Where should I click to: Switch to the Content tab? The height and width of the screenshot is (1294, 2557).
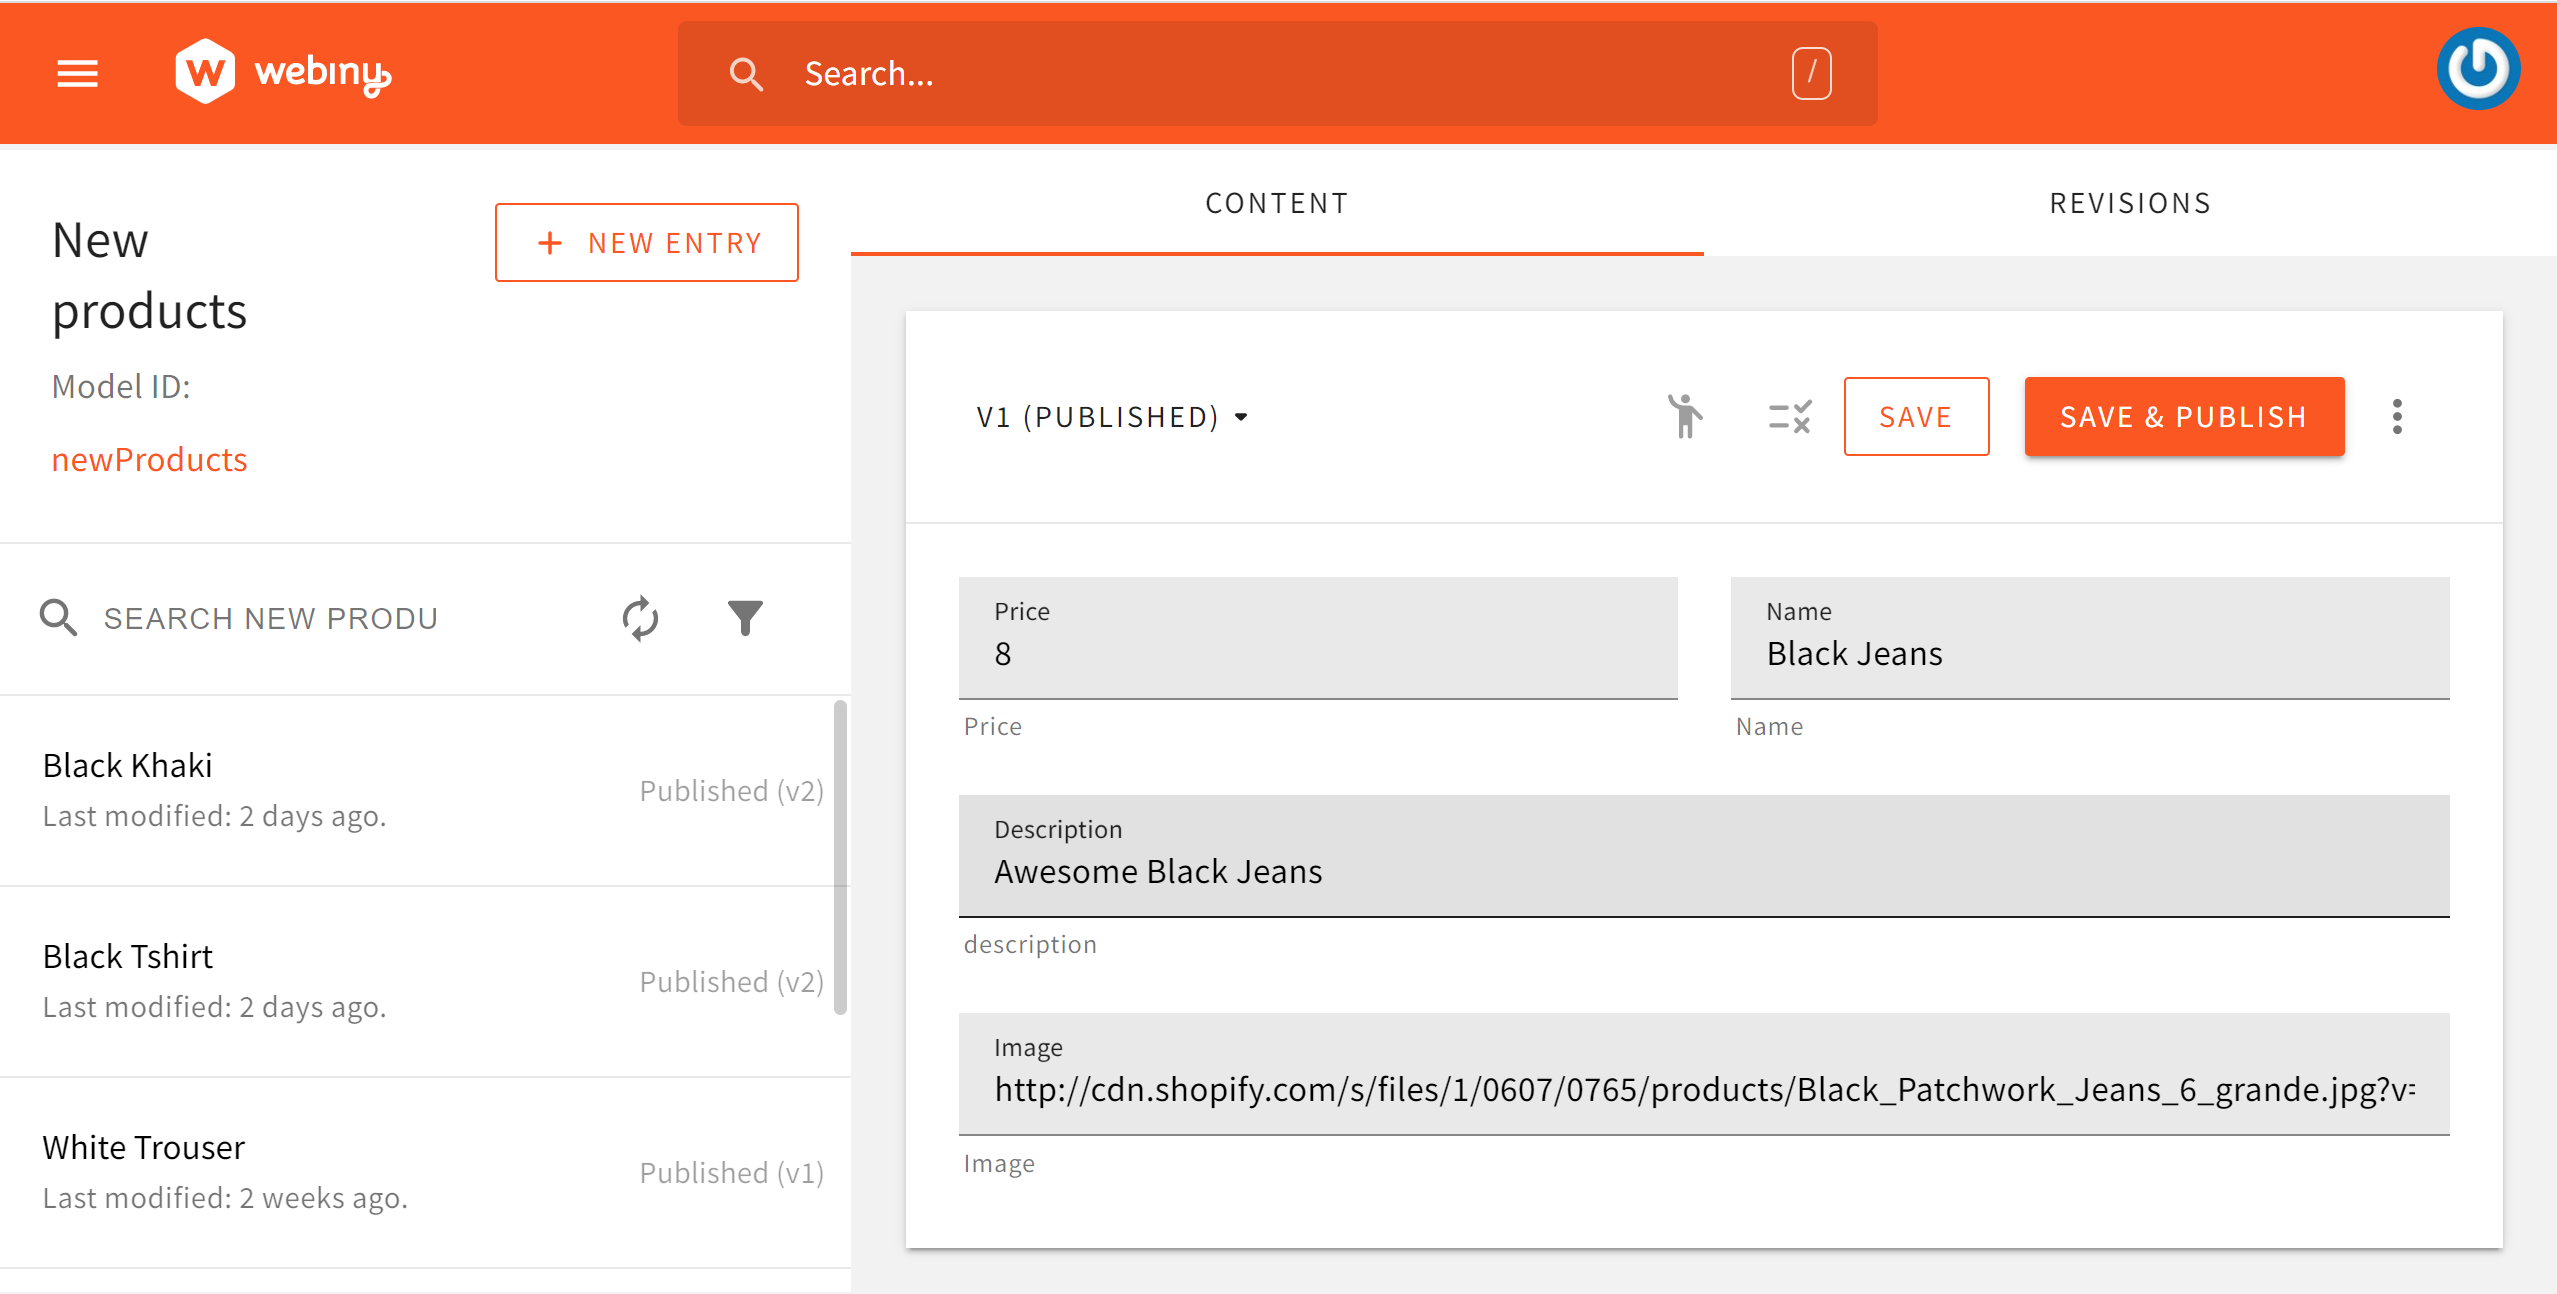1277,204
